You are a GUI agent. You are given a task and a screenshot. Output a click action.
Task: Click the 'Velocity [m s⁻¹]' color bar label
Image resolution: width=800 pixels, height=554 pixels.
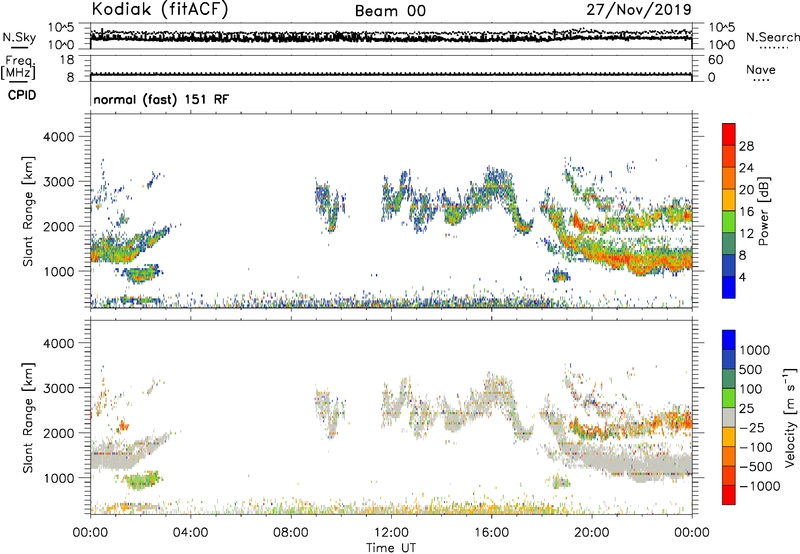tap(790, 417)
